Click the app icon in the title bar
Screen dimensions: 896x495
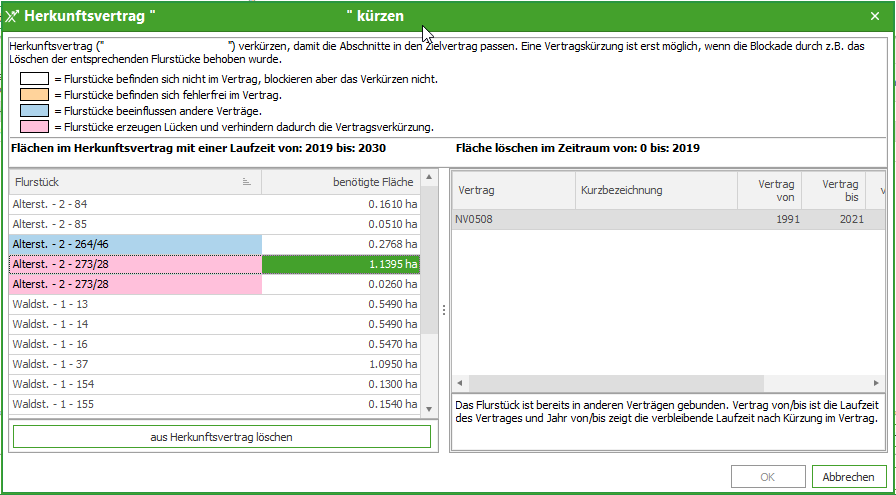point(12,16)
